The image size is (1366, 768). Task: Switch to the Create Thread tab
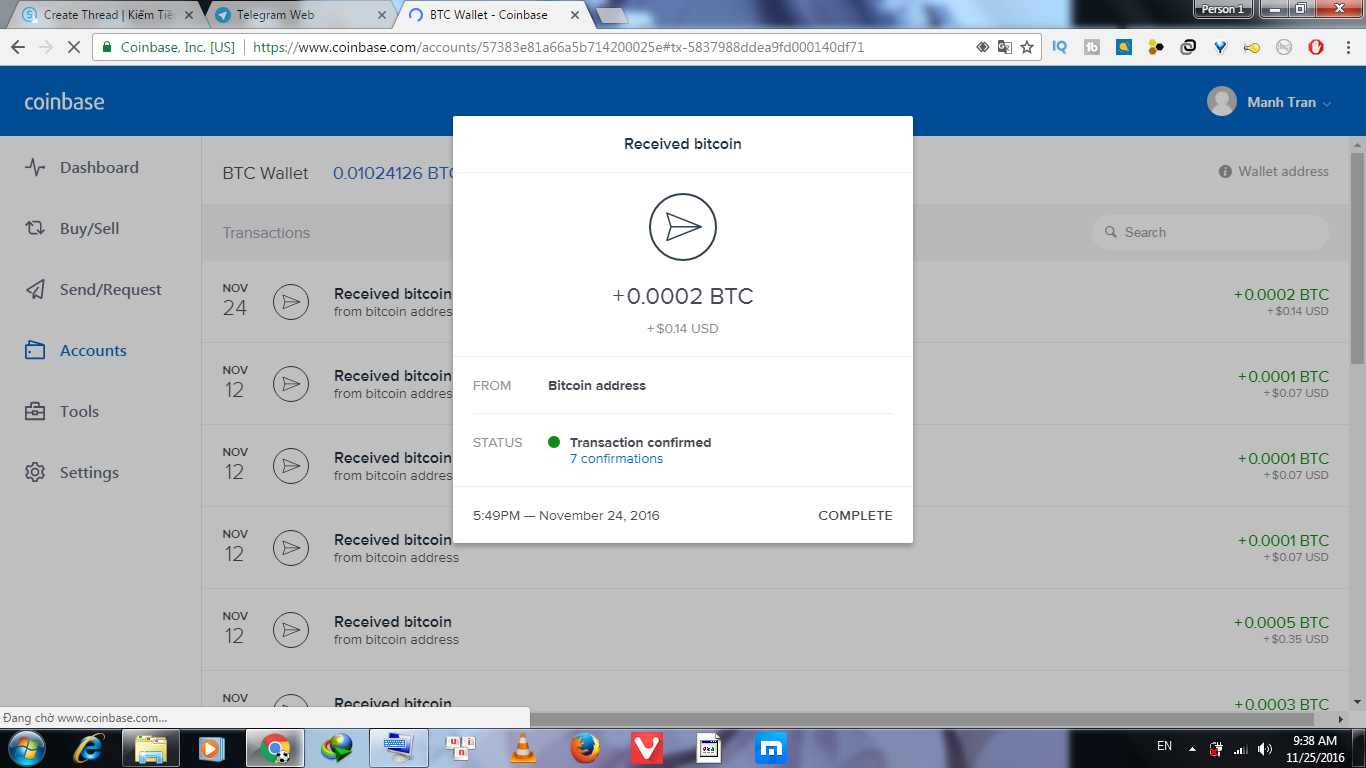(105, 15)
